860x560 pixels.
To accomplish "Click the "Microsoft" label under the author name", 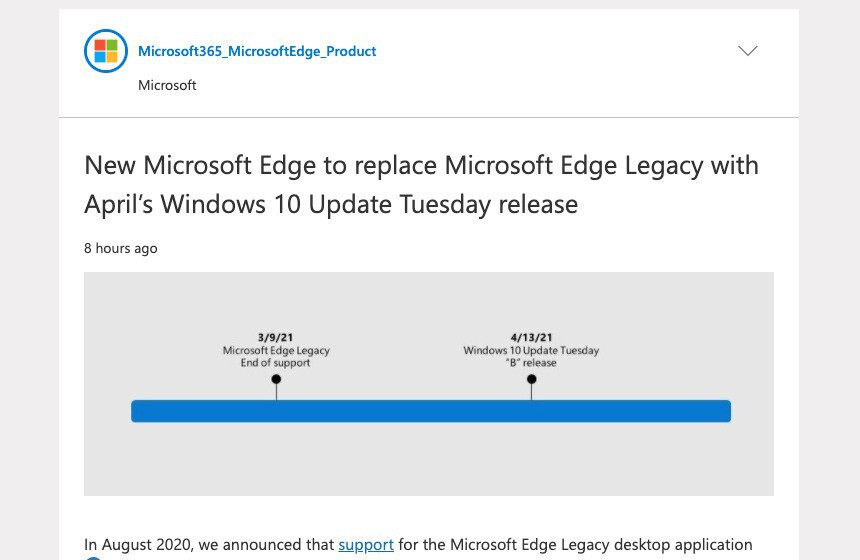I will click(x=167, y=85).
